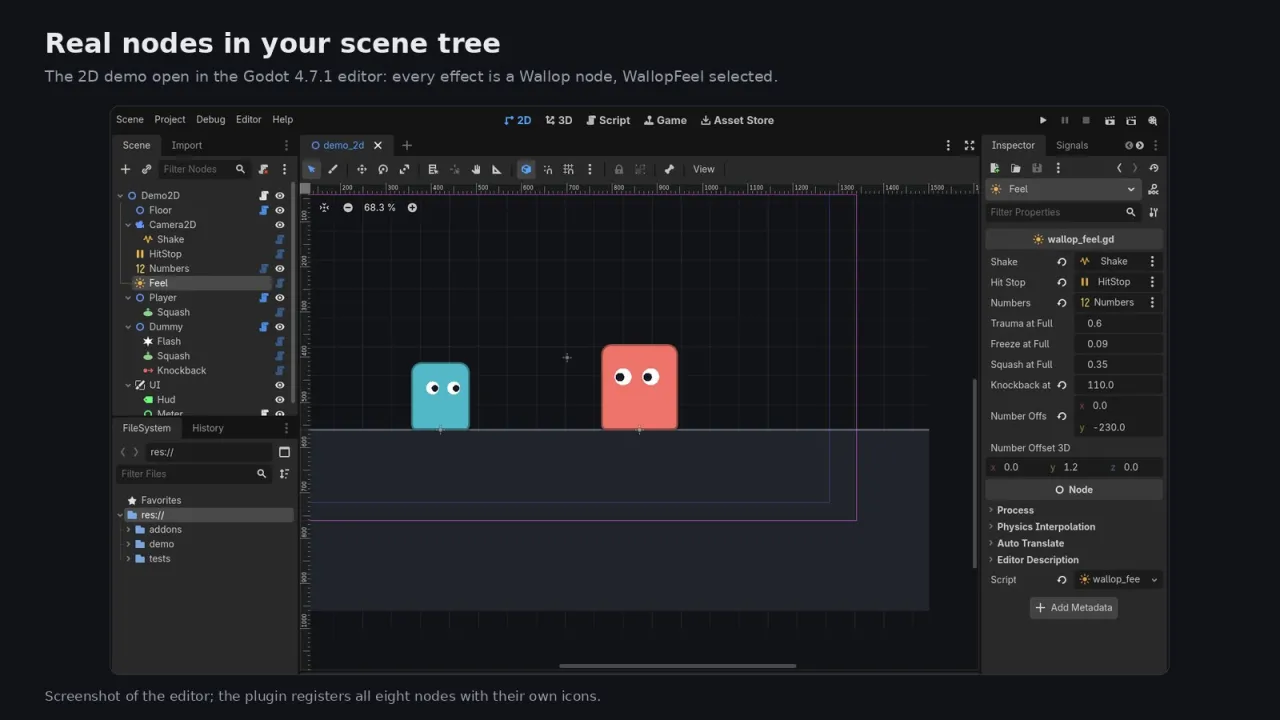The height and width of the screenshot is (720, 1280).
Task: Click the center view icon beside zoom
Action: [324, 208]
